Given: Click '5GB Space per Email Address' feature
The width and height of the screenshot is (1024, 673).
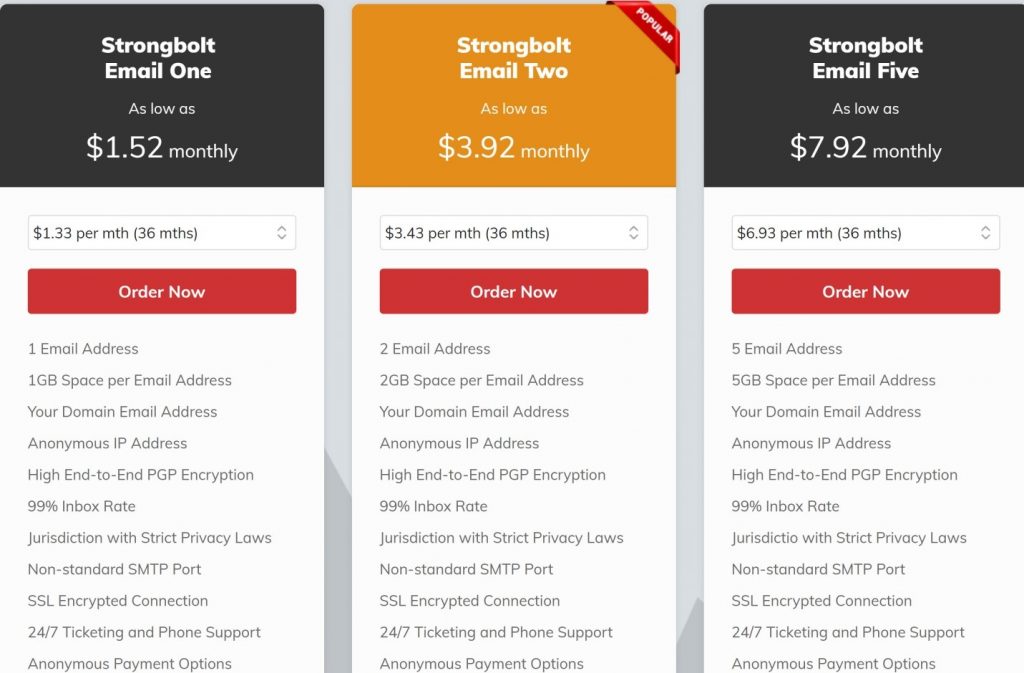Looking at the screenshot, I should (833, 380).
